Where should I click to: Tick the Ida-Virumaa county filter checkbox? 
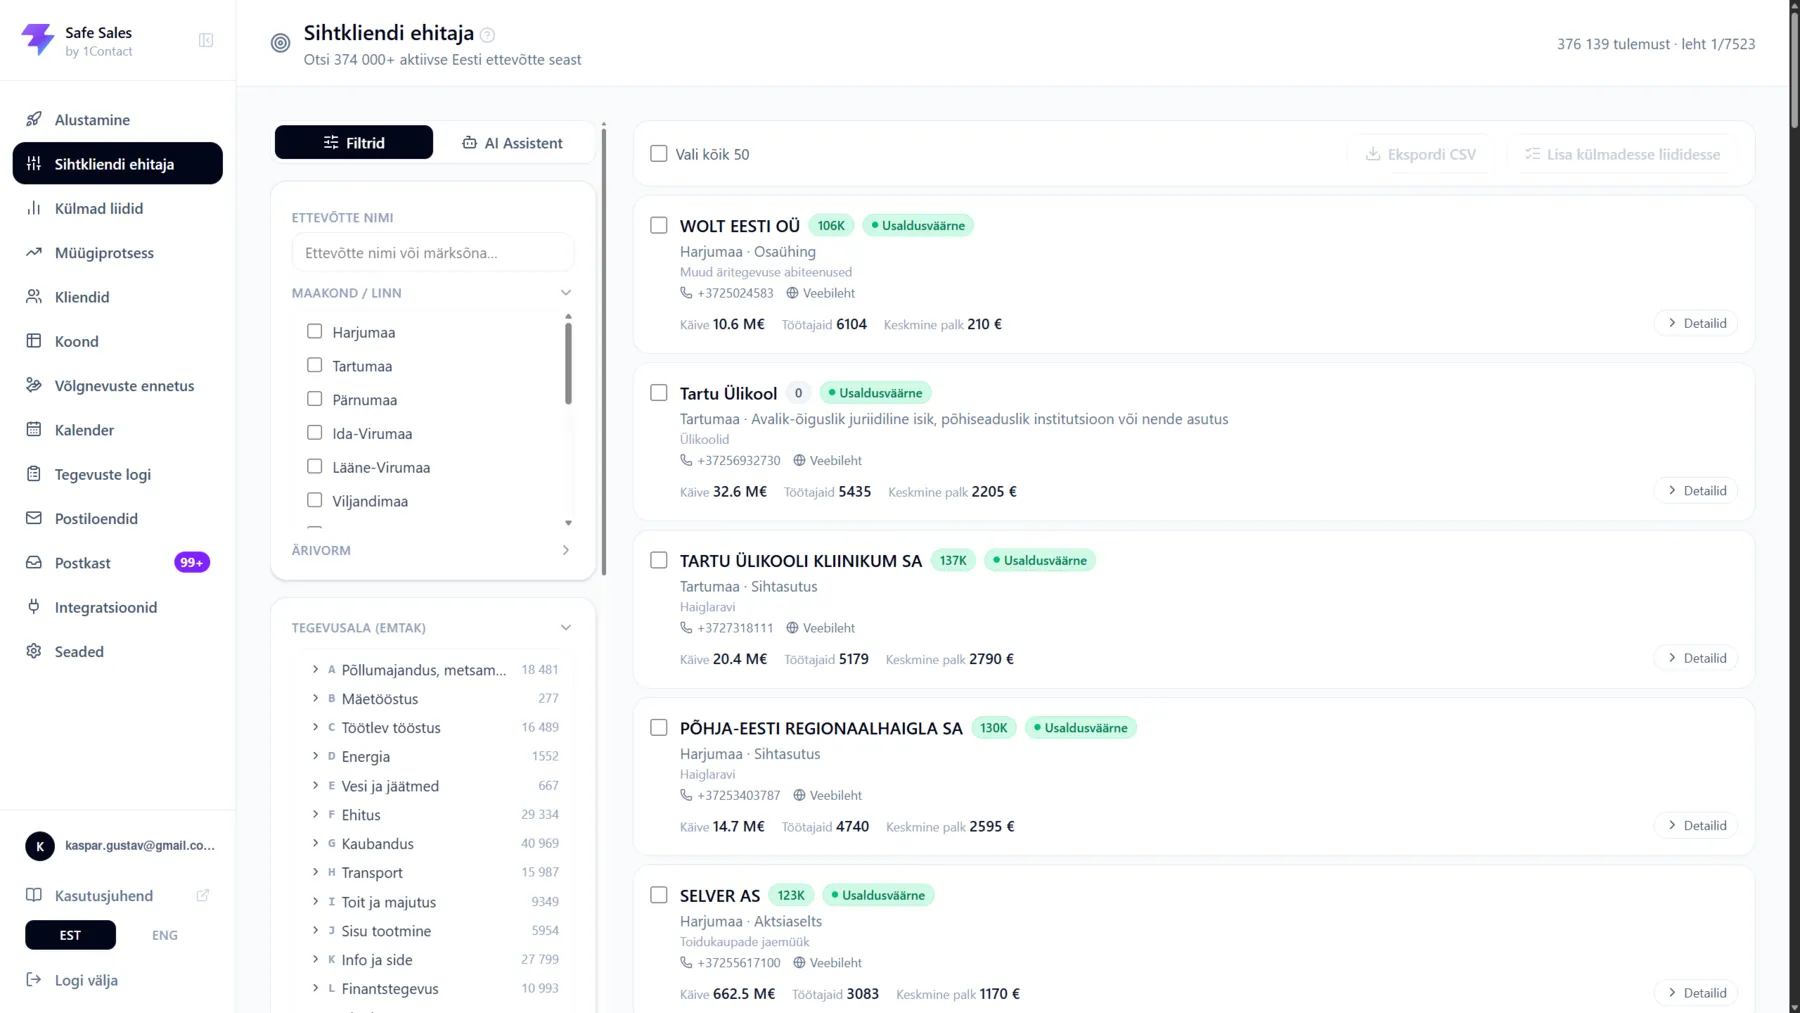pyautogui.click(x=315, y=433)
